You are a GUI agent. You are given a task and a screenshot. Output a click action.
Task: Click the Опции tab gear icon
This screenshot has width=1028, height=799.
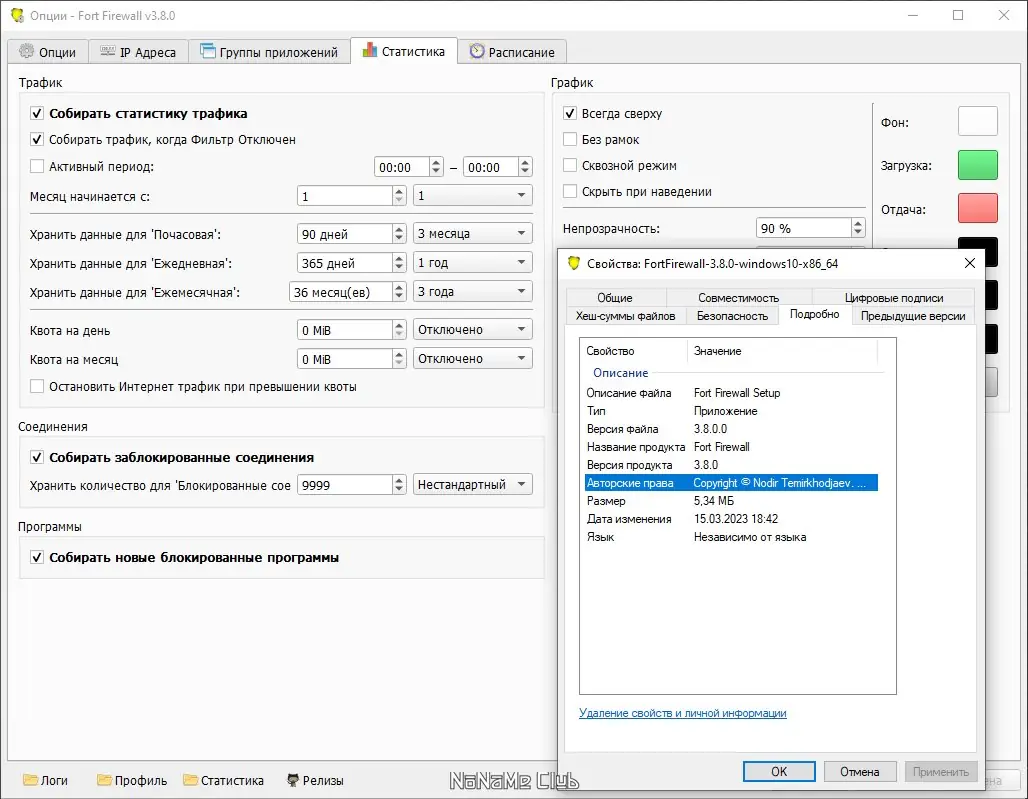[x=26, y=51]
